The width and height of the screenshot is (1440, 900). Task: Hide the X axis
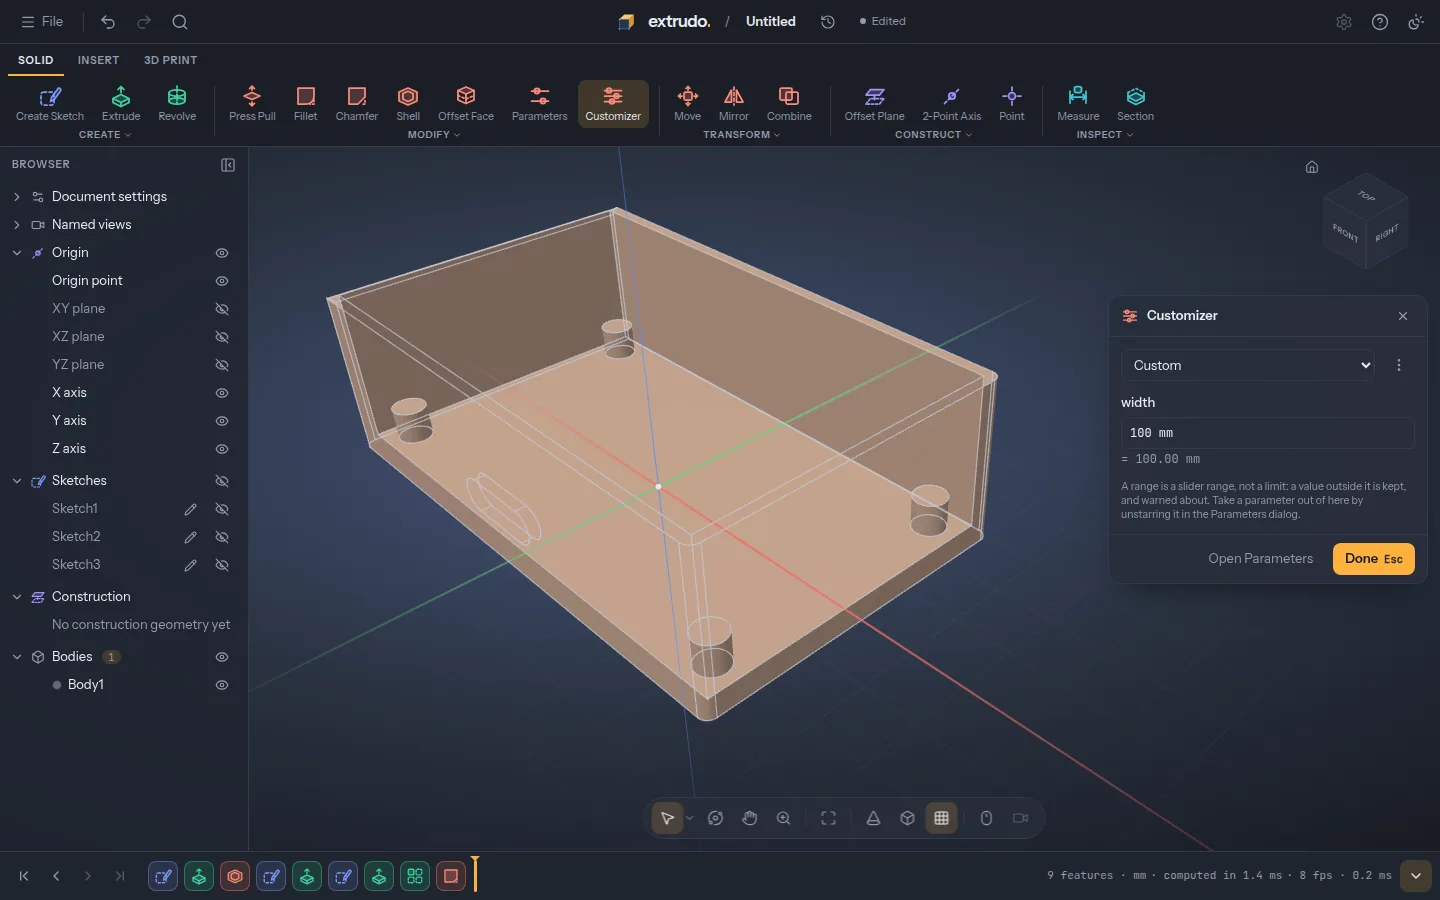tap(222, 393)
